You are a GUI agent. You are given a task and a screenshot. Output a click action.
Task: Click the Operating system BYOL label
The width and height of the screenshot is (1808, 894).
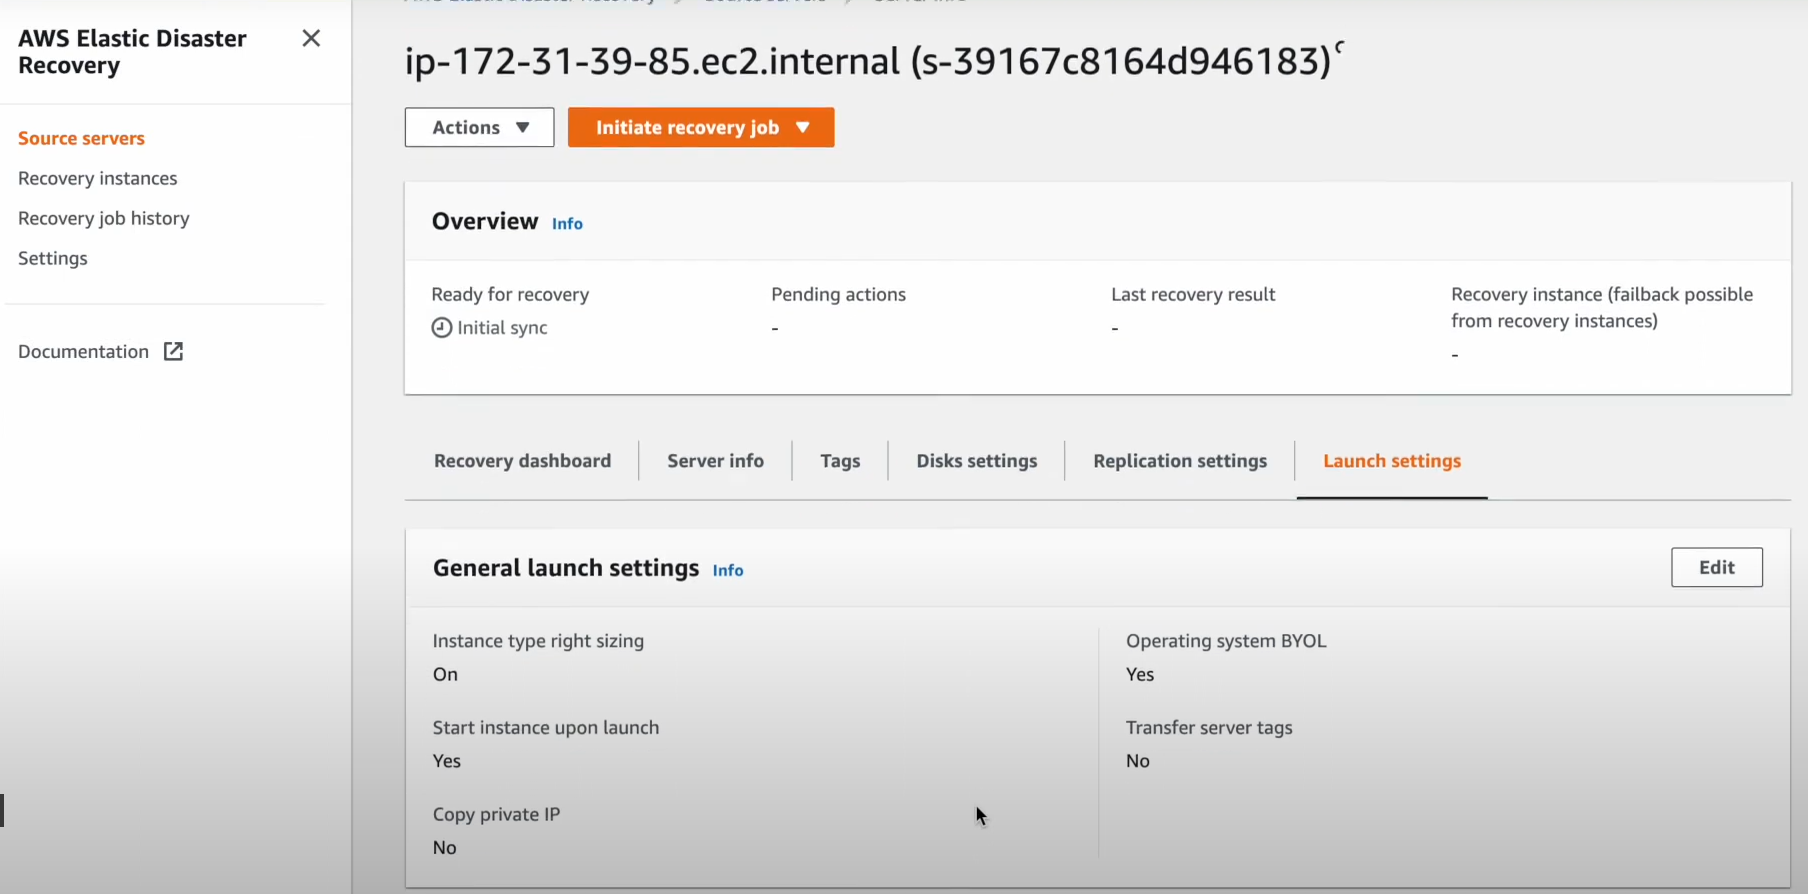1226,641
